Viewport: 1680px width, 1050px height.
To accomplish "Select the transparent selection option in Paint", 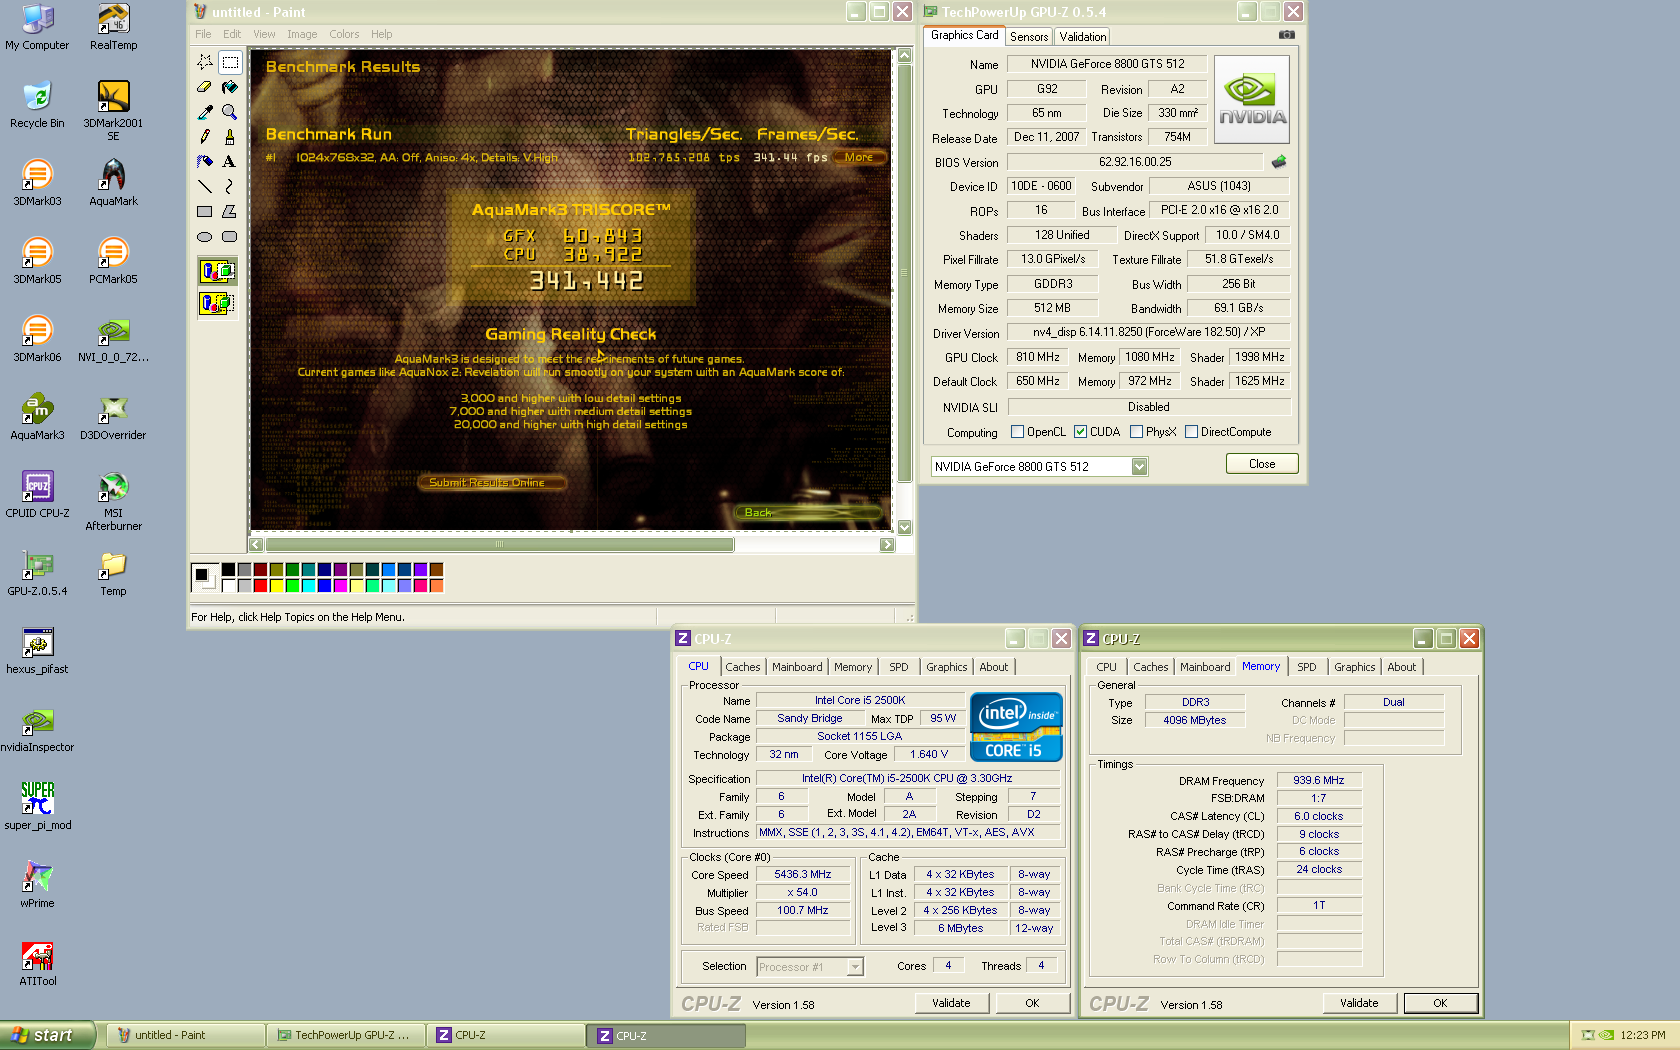I will (217, 302).
